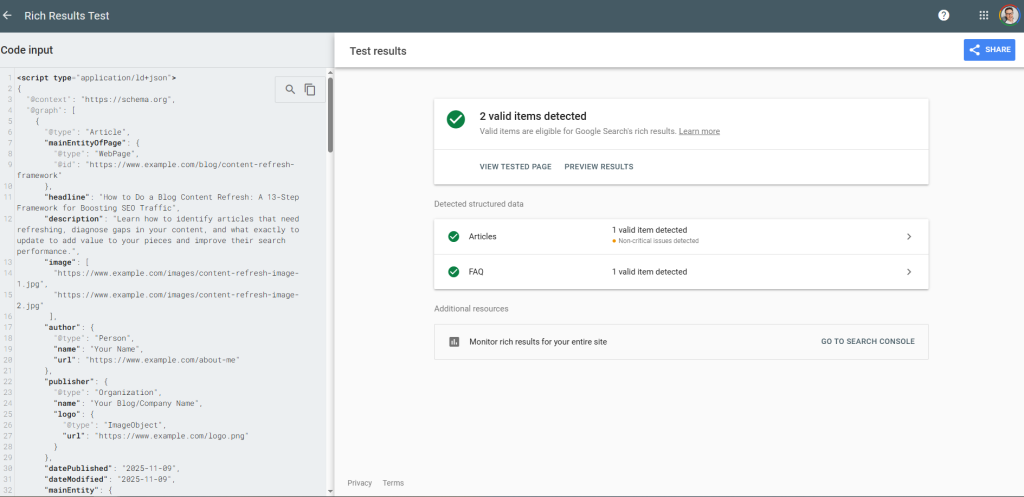1024x497 pixels.
Task: Expand the Articles result row chevron
Action: click(x=908, y=236)
